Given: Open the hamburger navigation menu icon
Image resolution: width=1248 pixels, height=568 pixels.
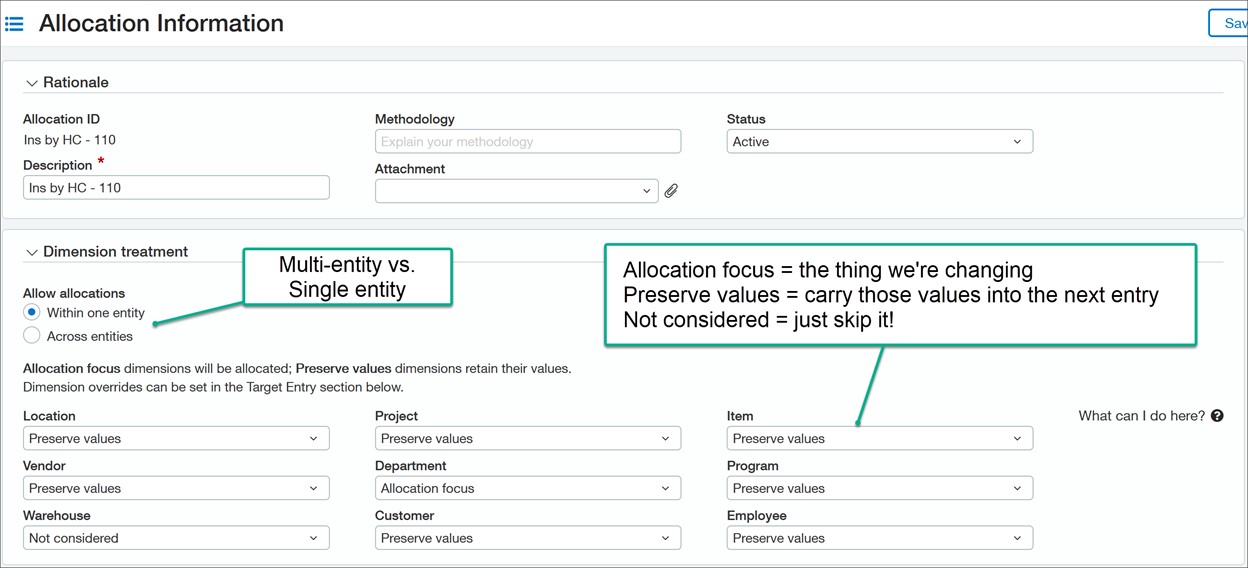Looking at the screenshot, I should click(14, 24).
